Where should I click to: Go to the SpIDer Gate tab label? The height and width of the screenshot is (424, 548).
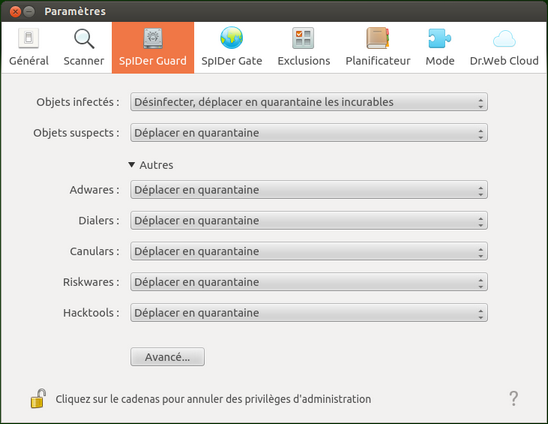pyautogui.click(x=232, y=61)
